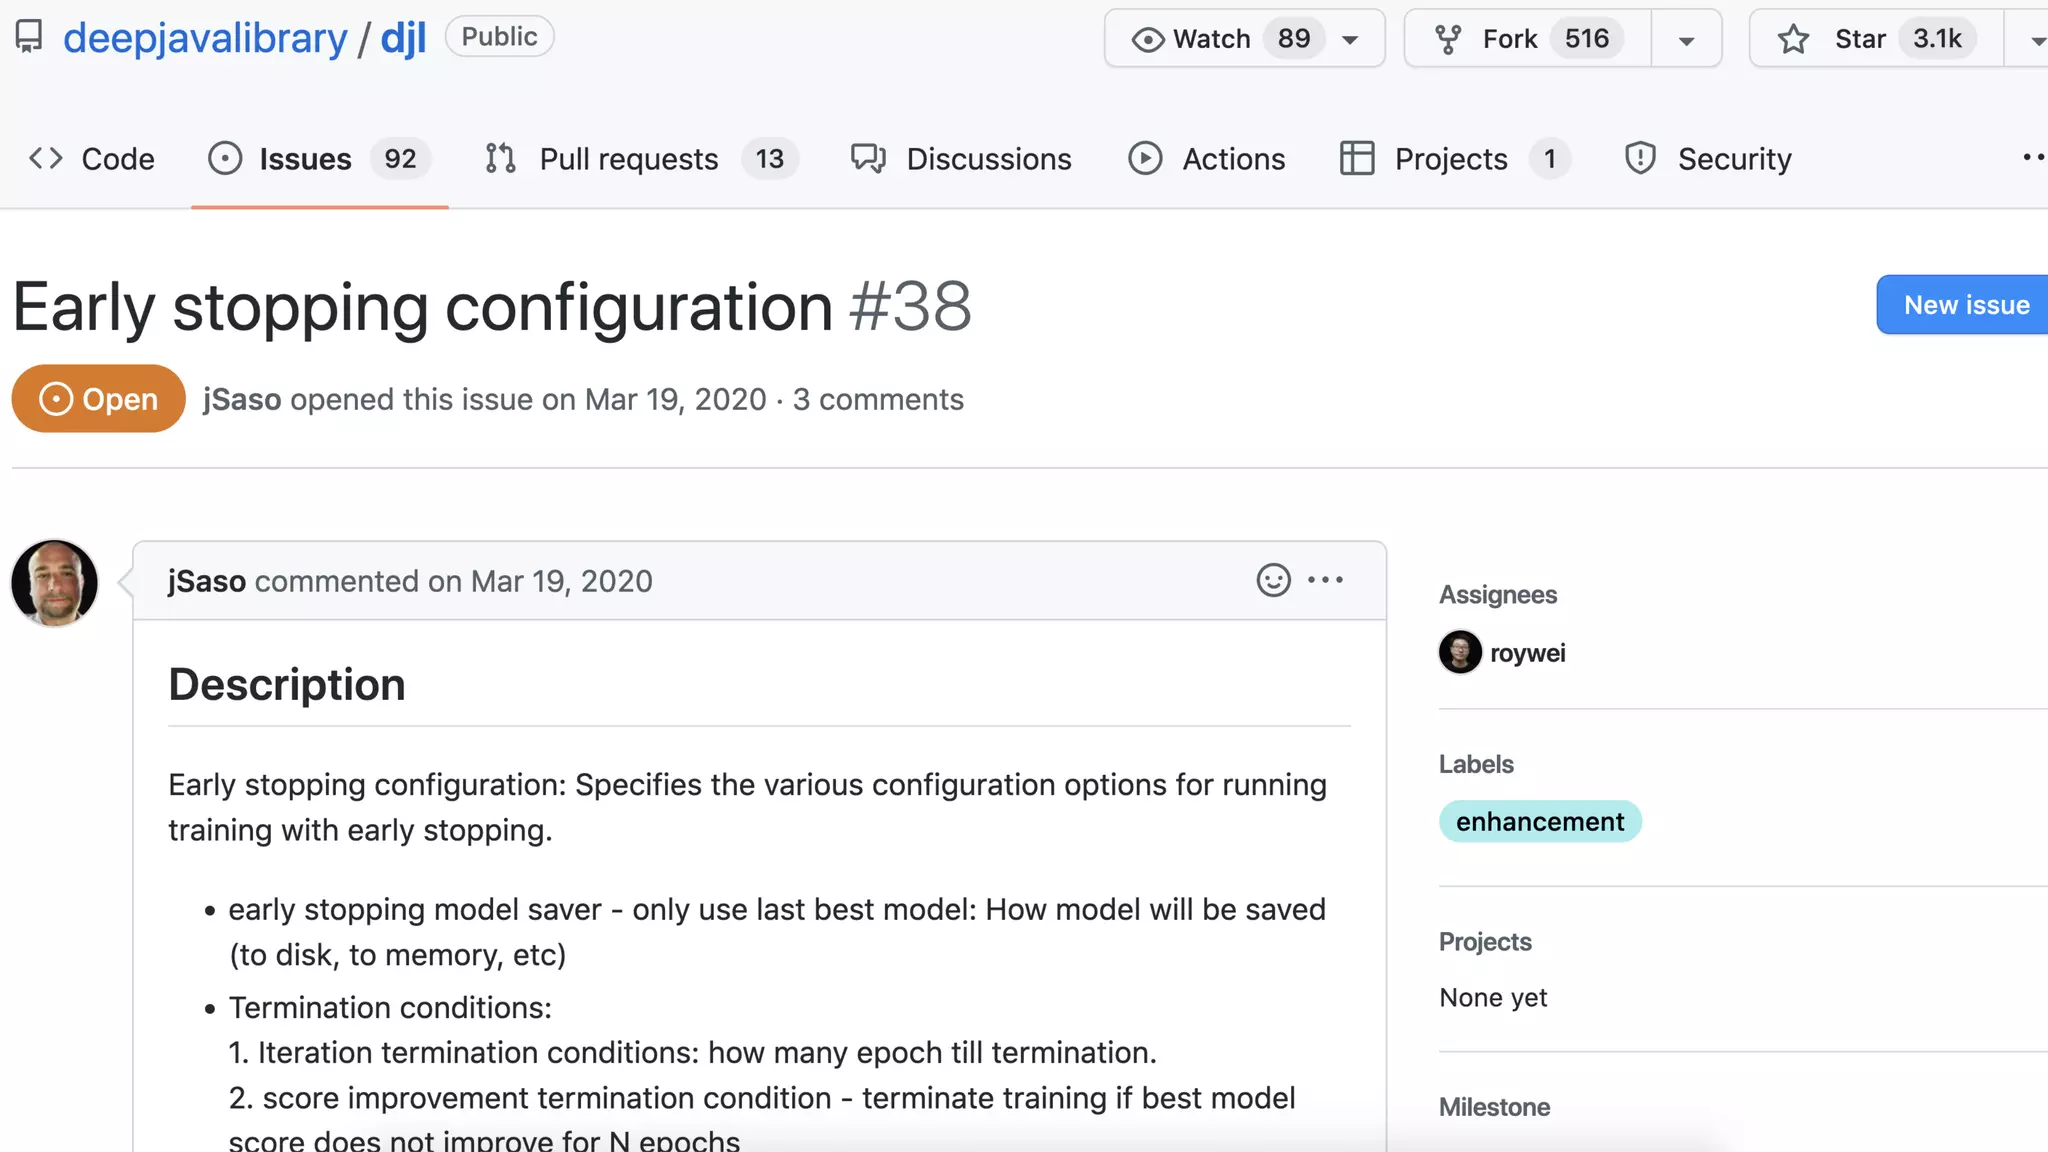Open the Projects tab

click(x=1455, y=159)
